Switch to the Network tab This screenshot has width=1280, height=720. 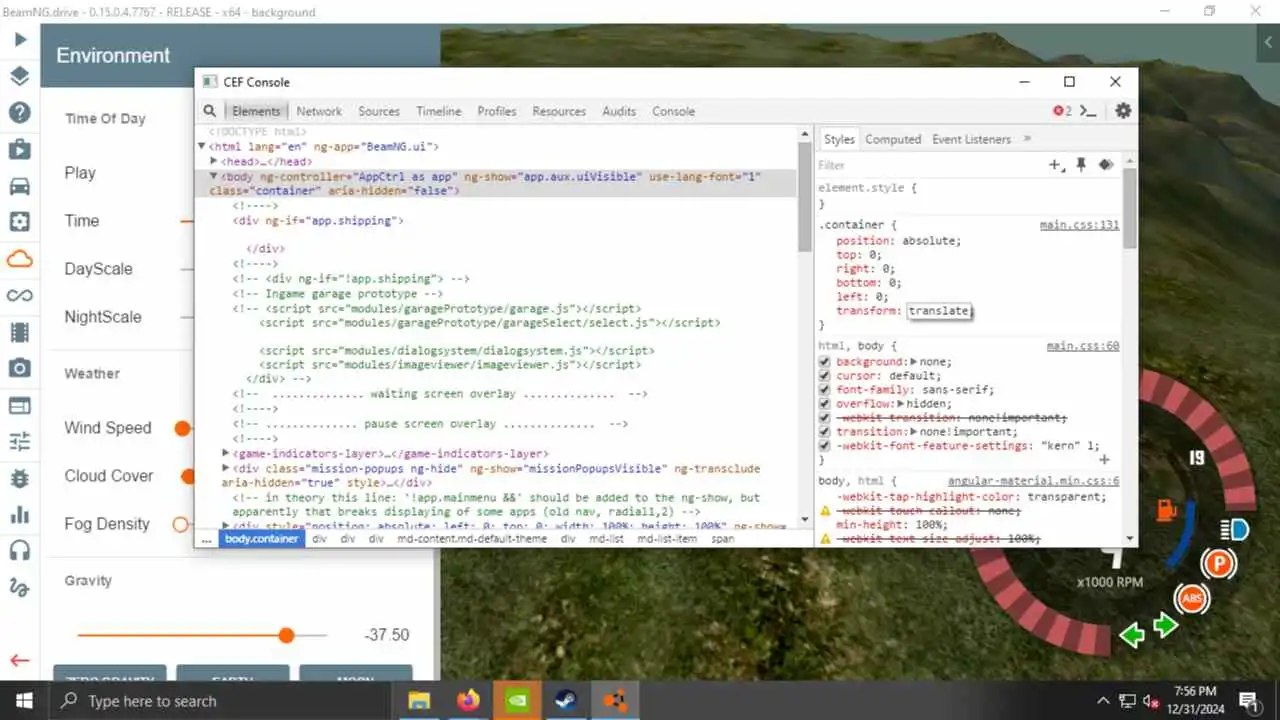(x=319, y=111)
